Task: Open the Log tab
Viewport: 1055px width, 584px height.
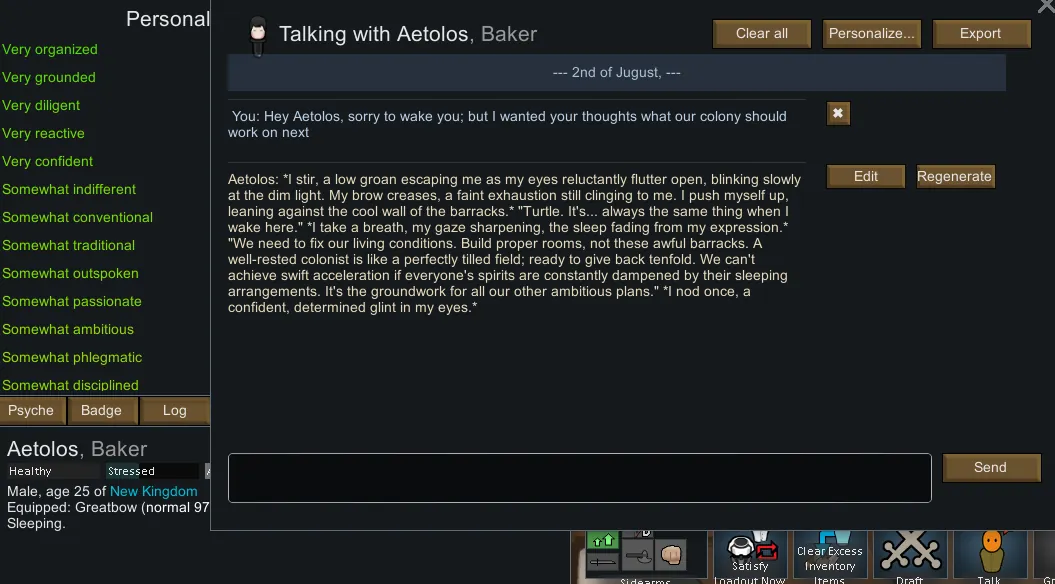Action: click(174, 411)
